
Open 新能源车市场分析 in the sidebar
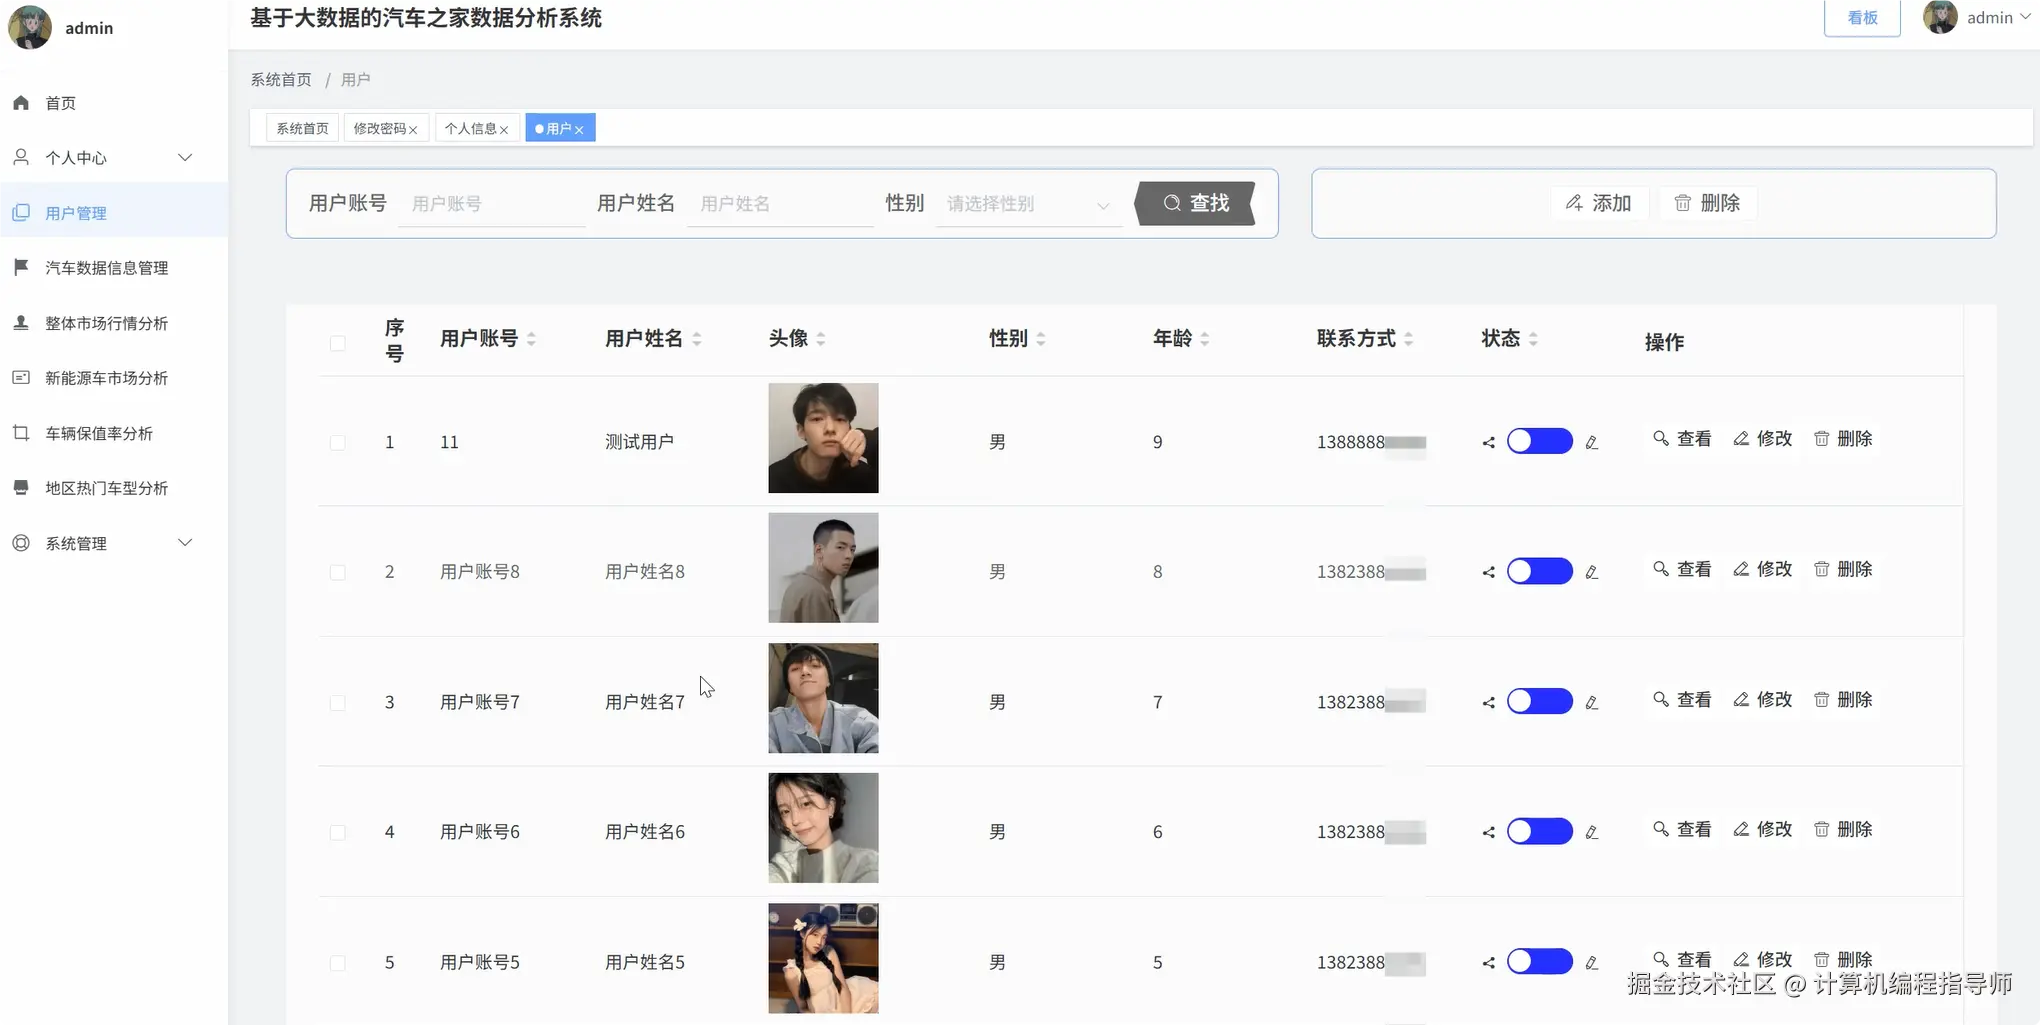(x=114, y=378)
